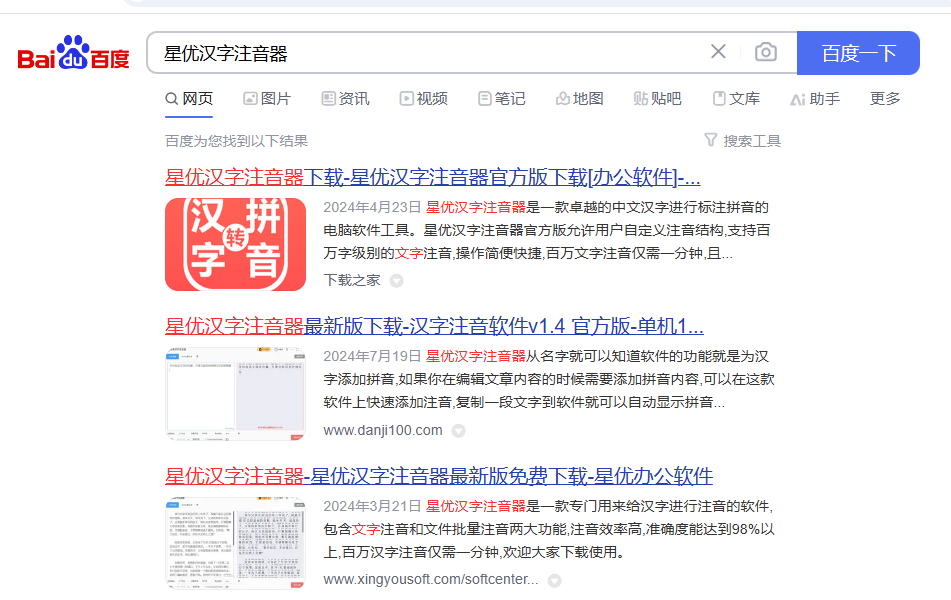Click the 下载之家 source label
This screenshot has height=600, width=951.
pos(352,280)
